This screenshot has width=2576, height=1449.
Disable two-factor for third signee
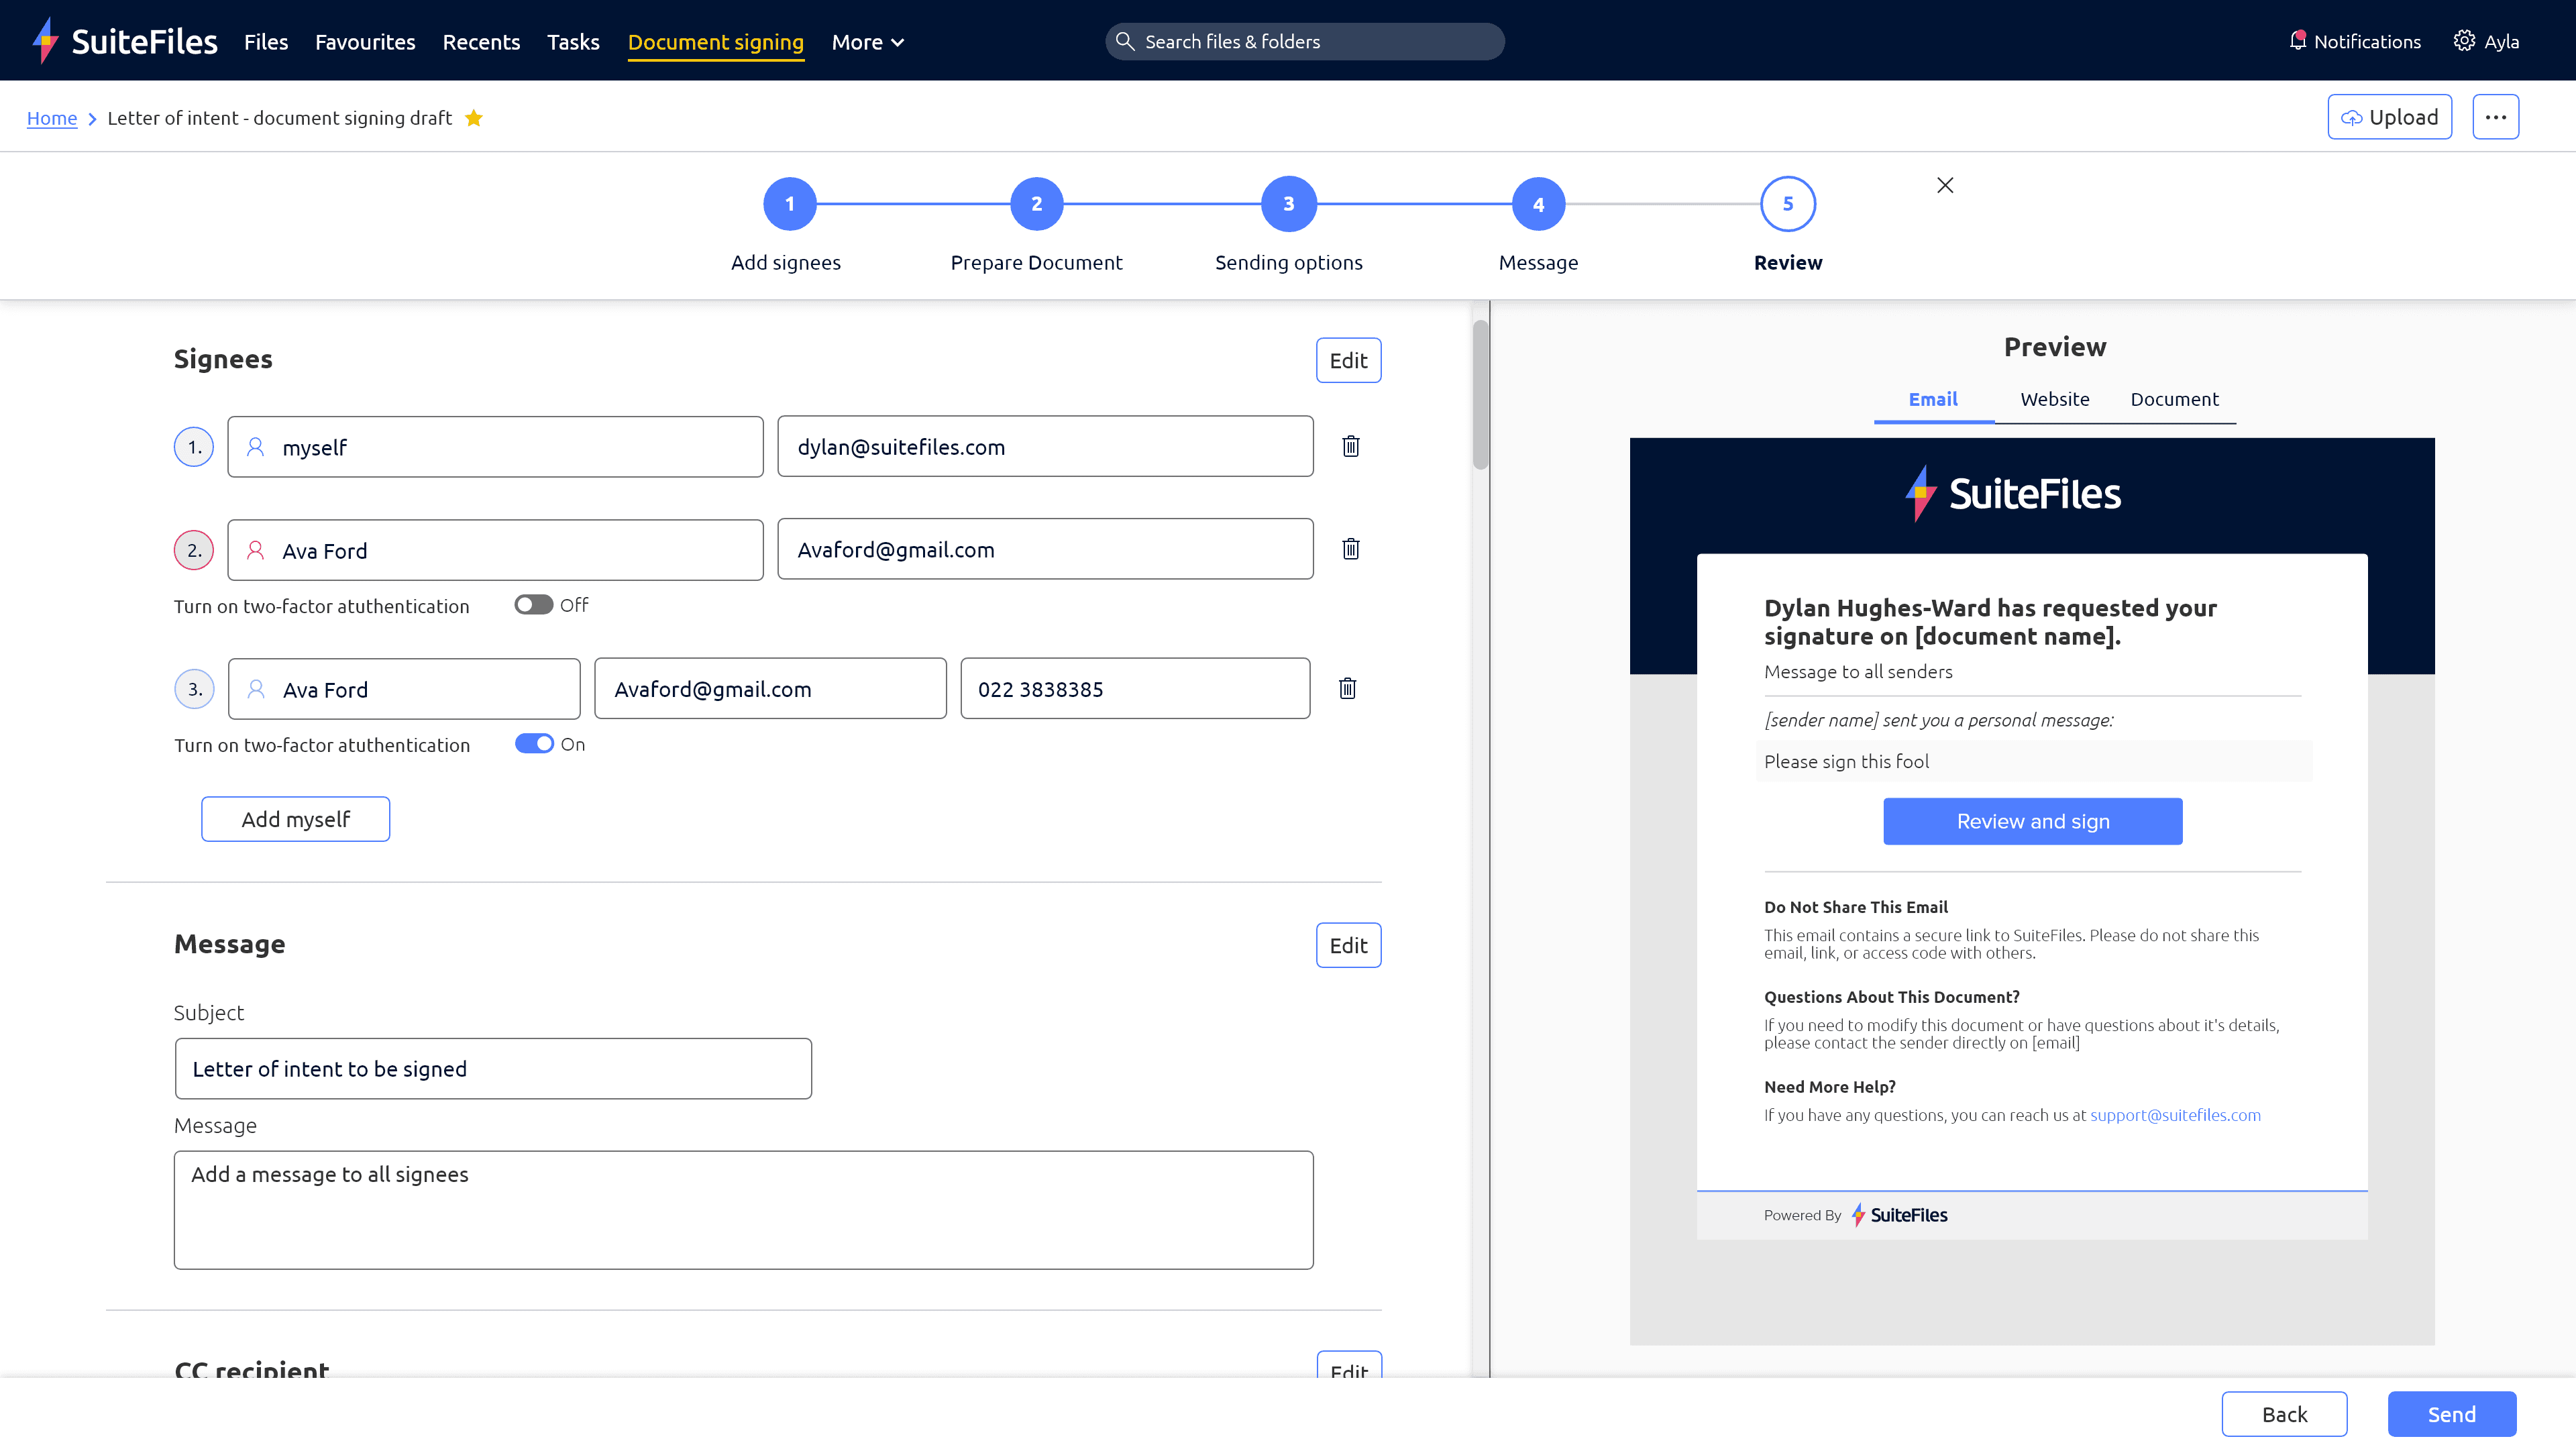(534, 744)
